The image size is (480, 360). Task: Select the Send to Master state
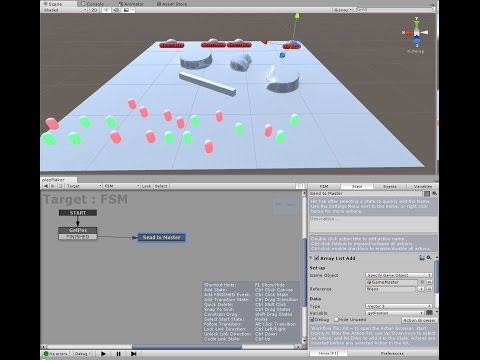[x=162, y=237]
